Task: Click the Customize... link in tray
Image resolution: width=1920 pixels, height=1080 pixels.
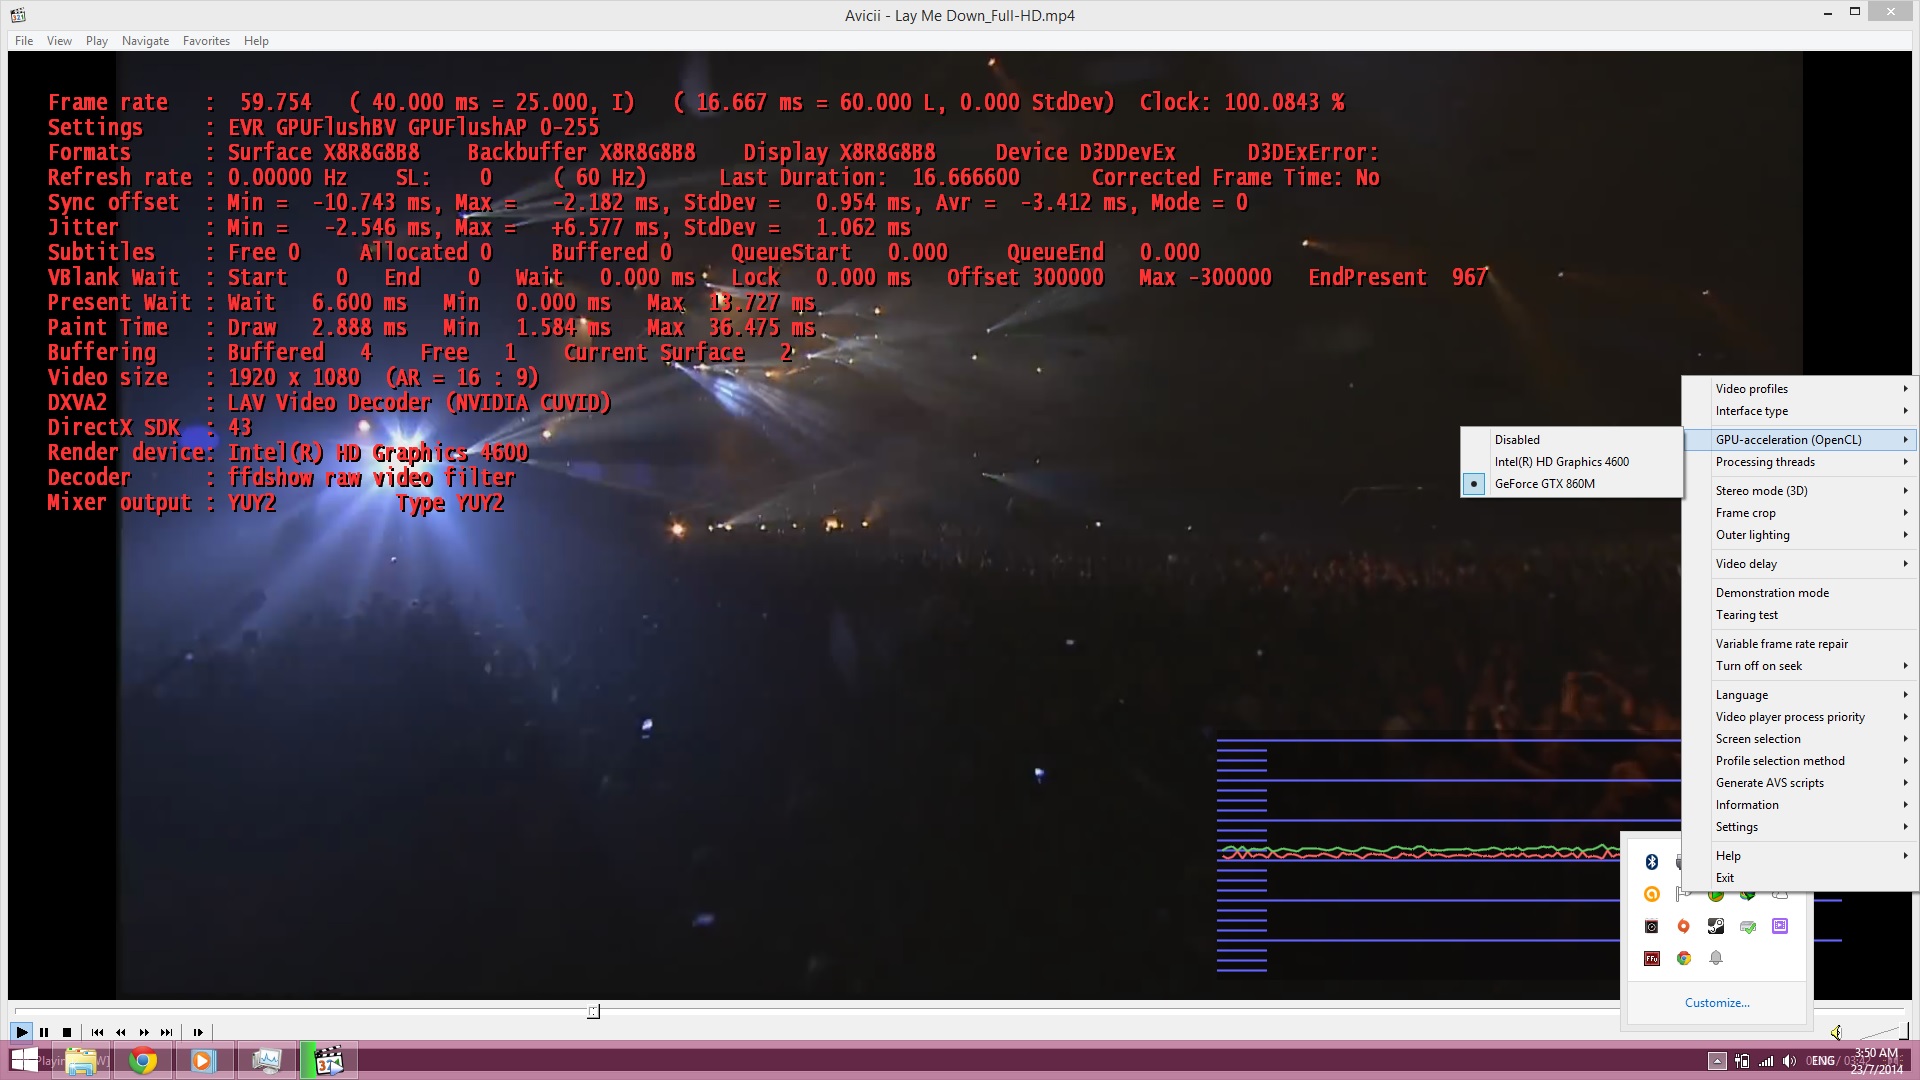Action: (x=1716, y=1002)
